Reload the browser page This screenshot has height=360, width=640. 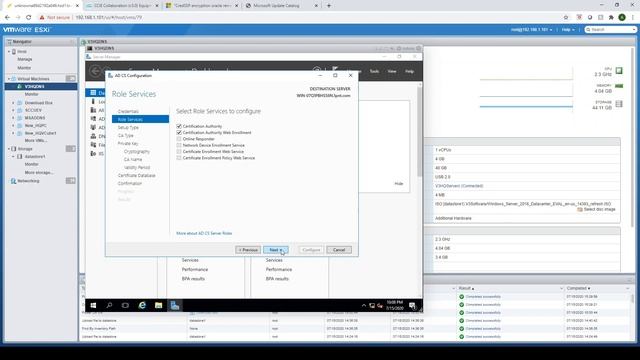pyautogui.click(x=29, y=18)
